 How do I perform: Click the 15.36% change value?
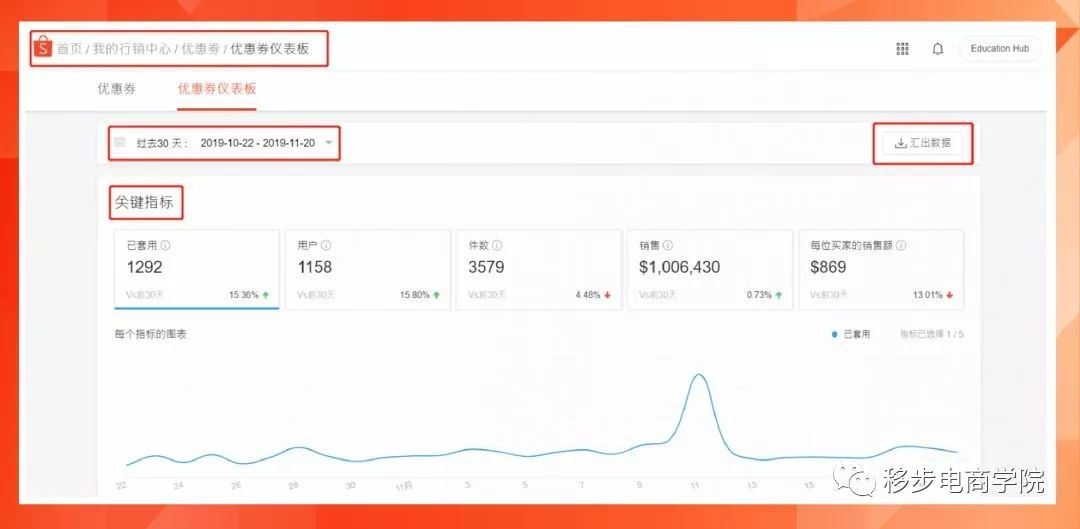click(x=244, y=295)
